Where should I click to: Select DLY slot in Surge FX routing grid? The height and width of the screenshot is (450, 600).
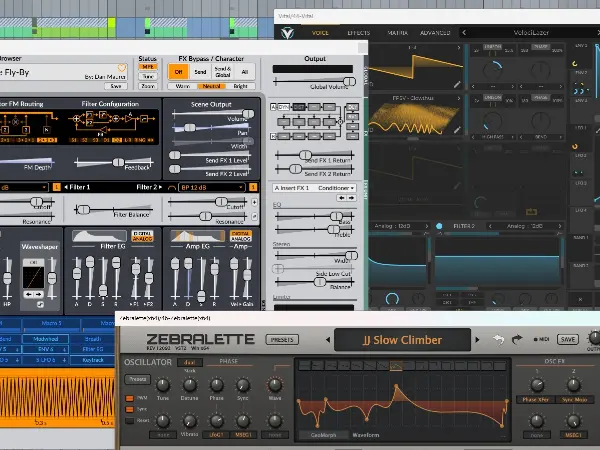[x=352, y=107]
